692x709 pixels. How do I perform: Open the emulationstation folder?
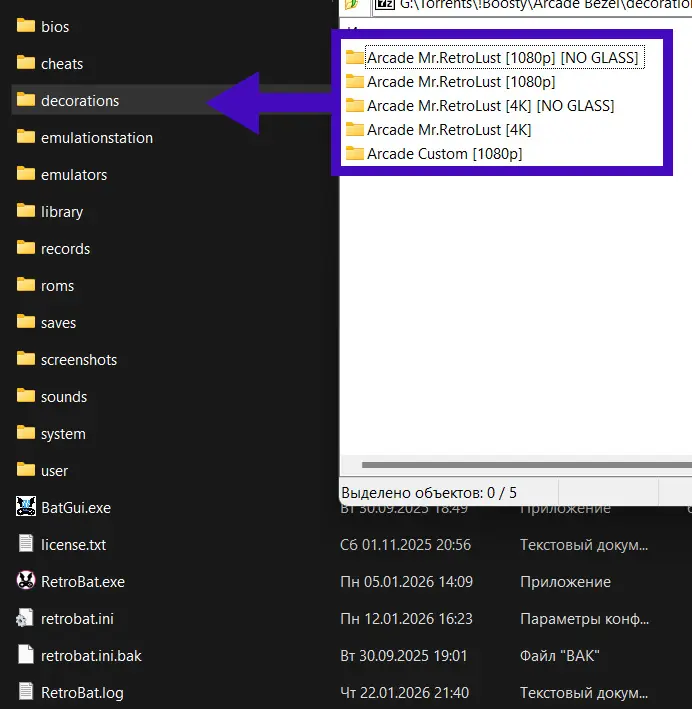[96, 138]
